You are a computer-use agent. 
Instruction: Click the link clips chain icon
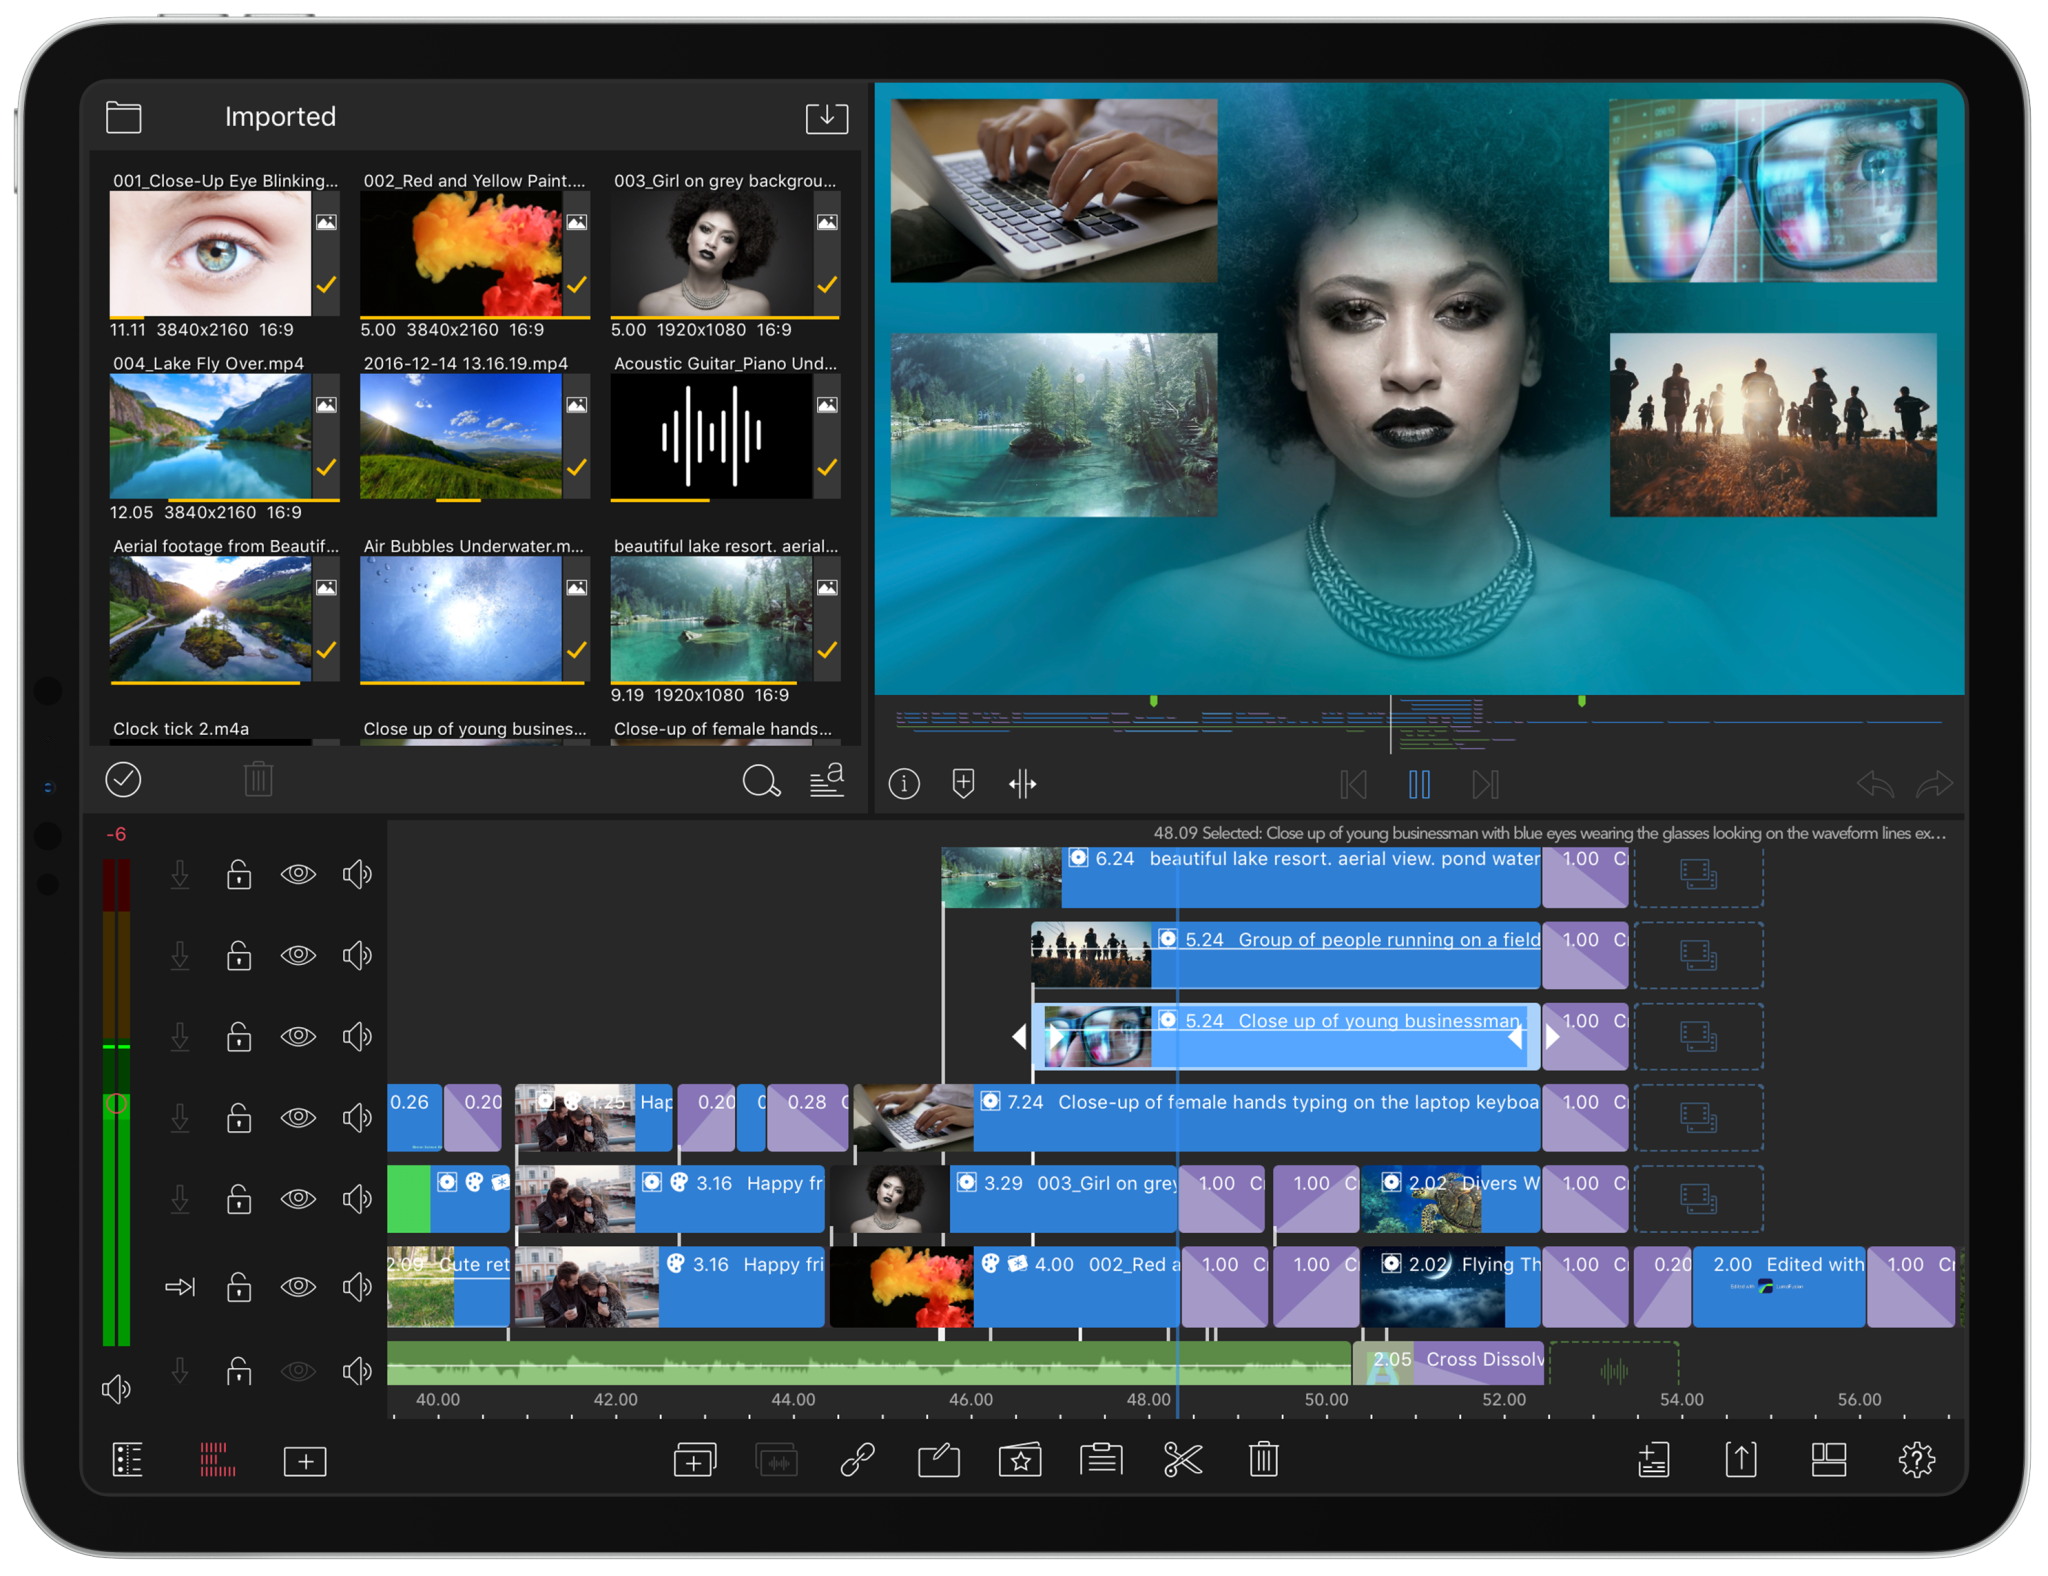857,1460
